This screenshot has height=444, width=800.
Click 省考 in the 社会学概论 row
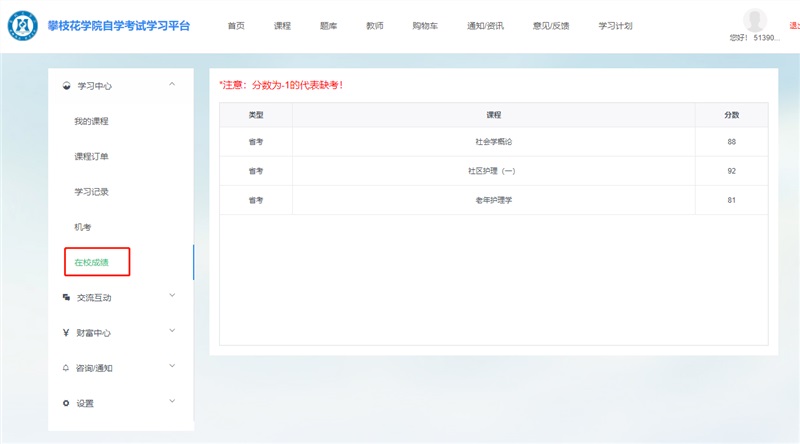coord(256,141)
